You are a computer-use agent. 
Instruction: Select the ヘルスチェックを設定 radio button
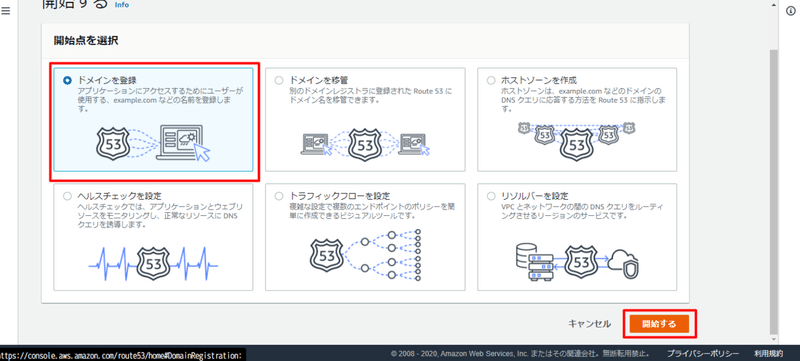(x=67, y=196)
